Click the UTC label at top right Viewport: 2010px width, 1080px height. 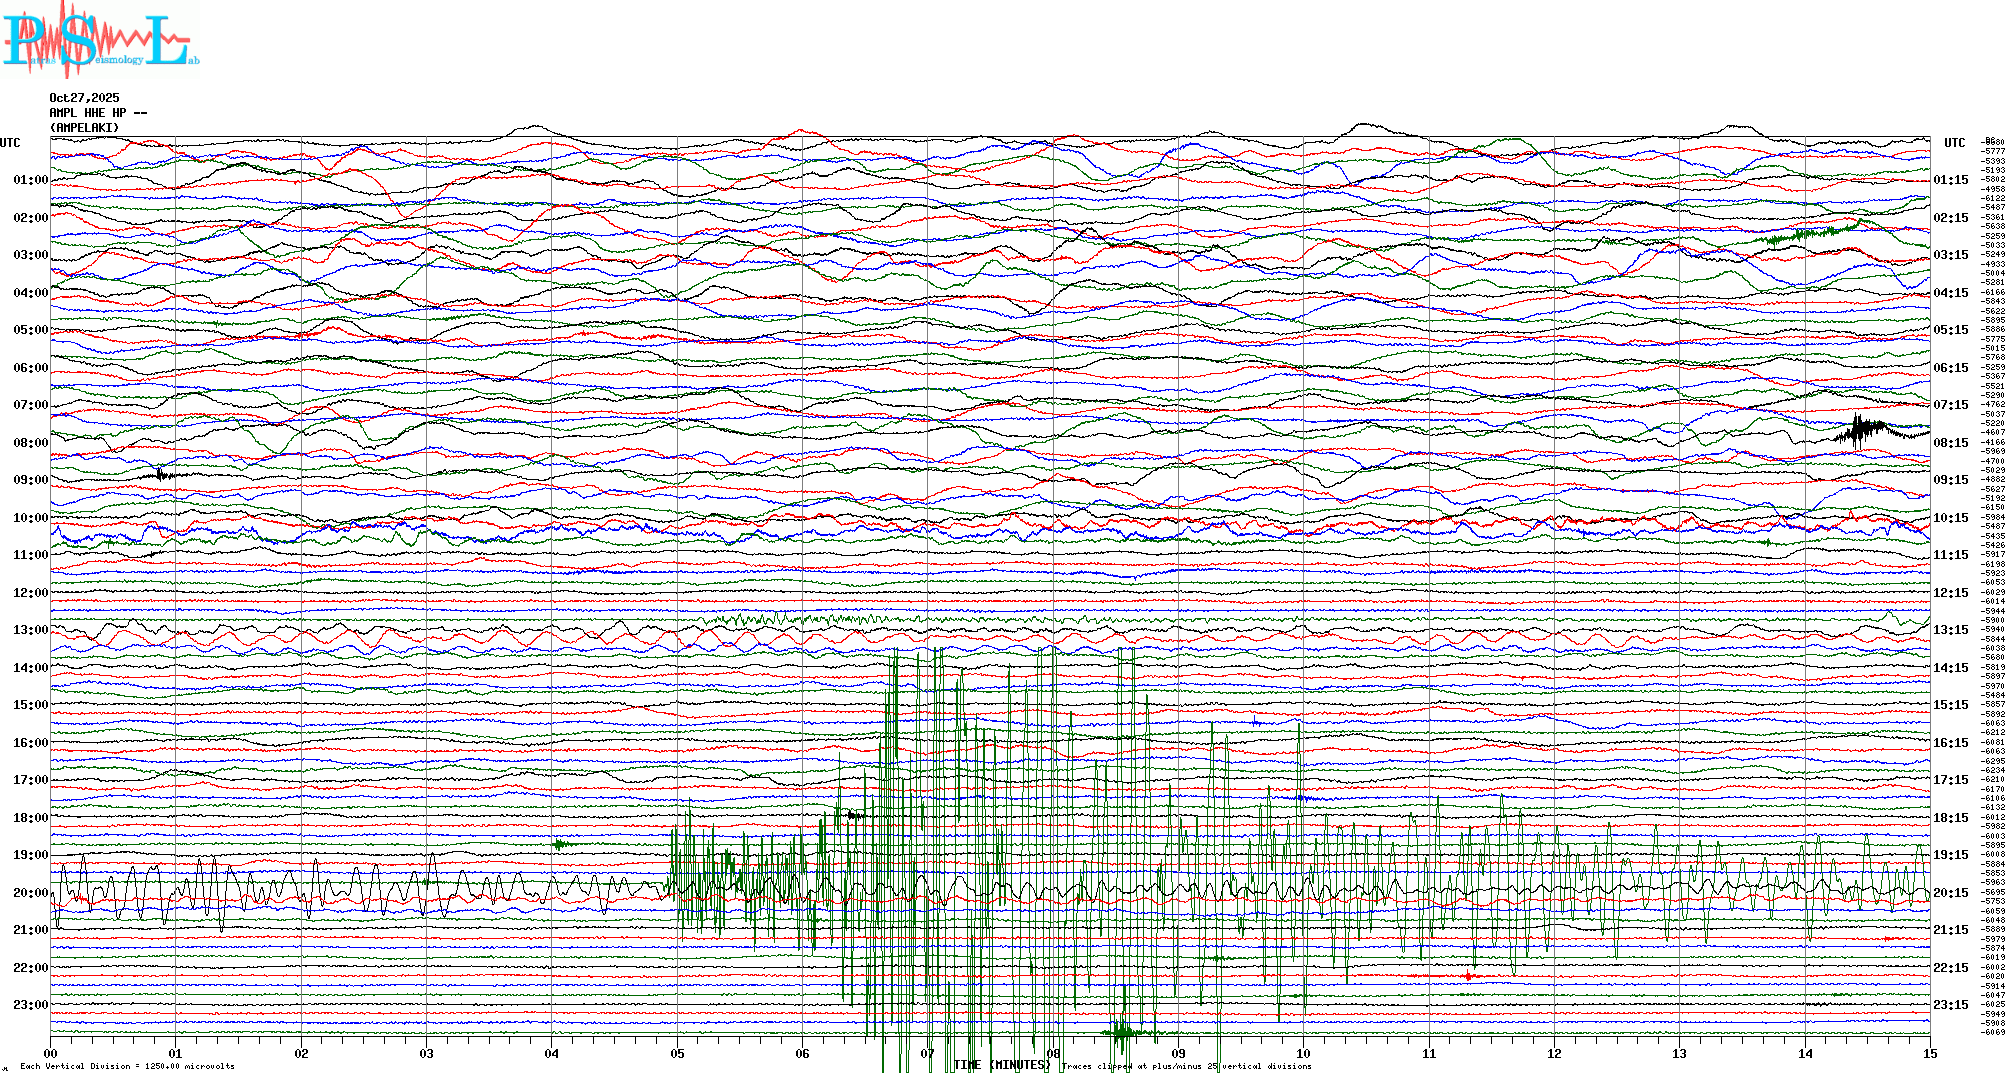pyautogui.click(x=1954, y=143)
